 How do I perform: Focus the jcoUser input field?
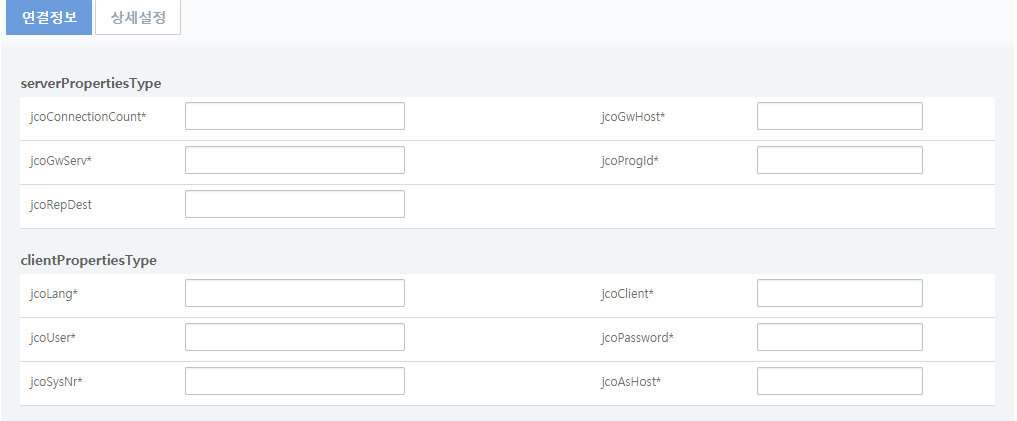294,337
